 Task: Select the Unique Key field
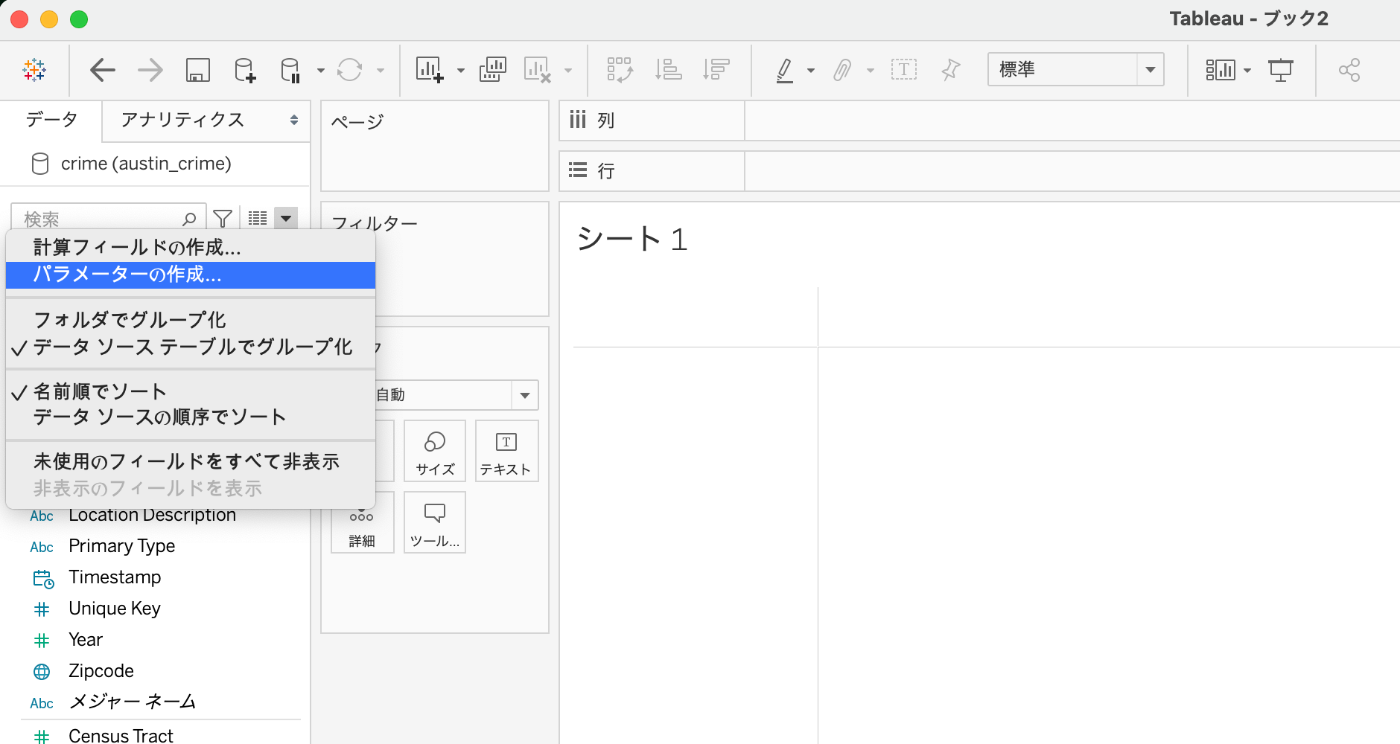pyautogui.click(x=115, y=608)
